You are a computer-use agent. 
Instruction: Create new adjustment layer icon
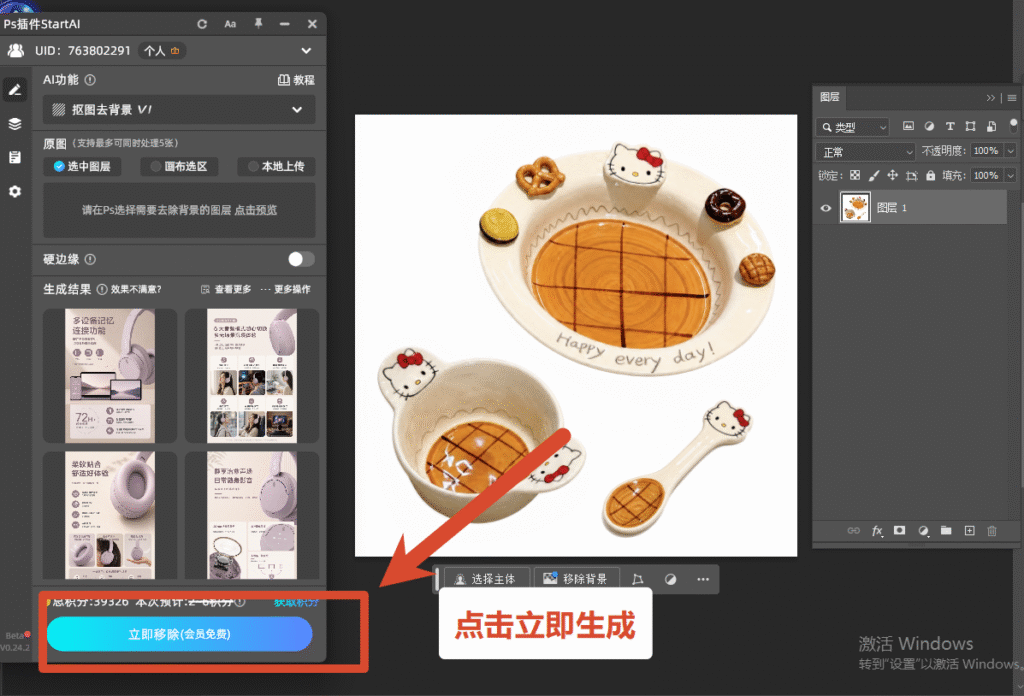click(x=923, y=531)
